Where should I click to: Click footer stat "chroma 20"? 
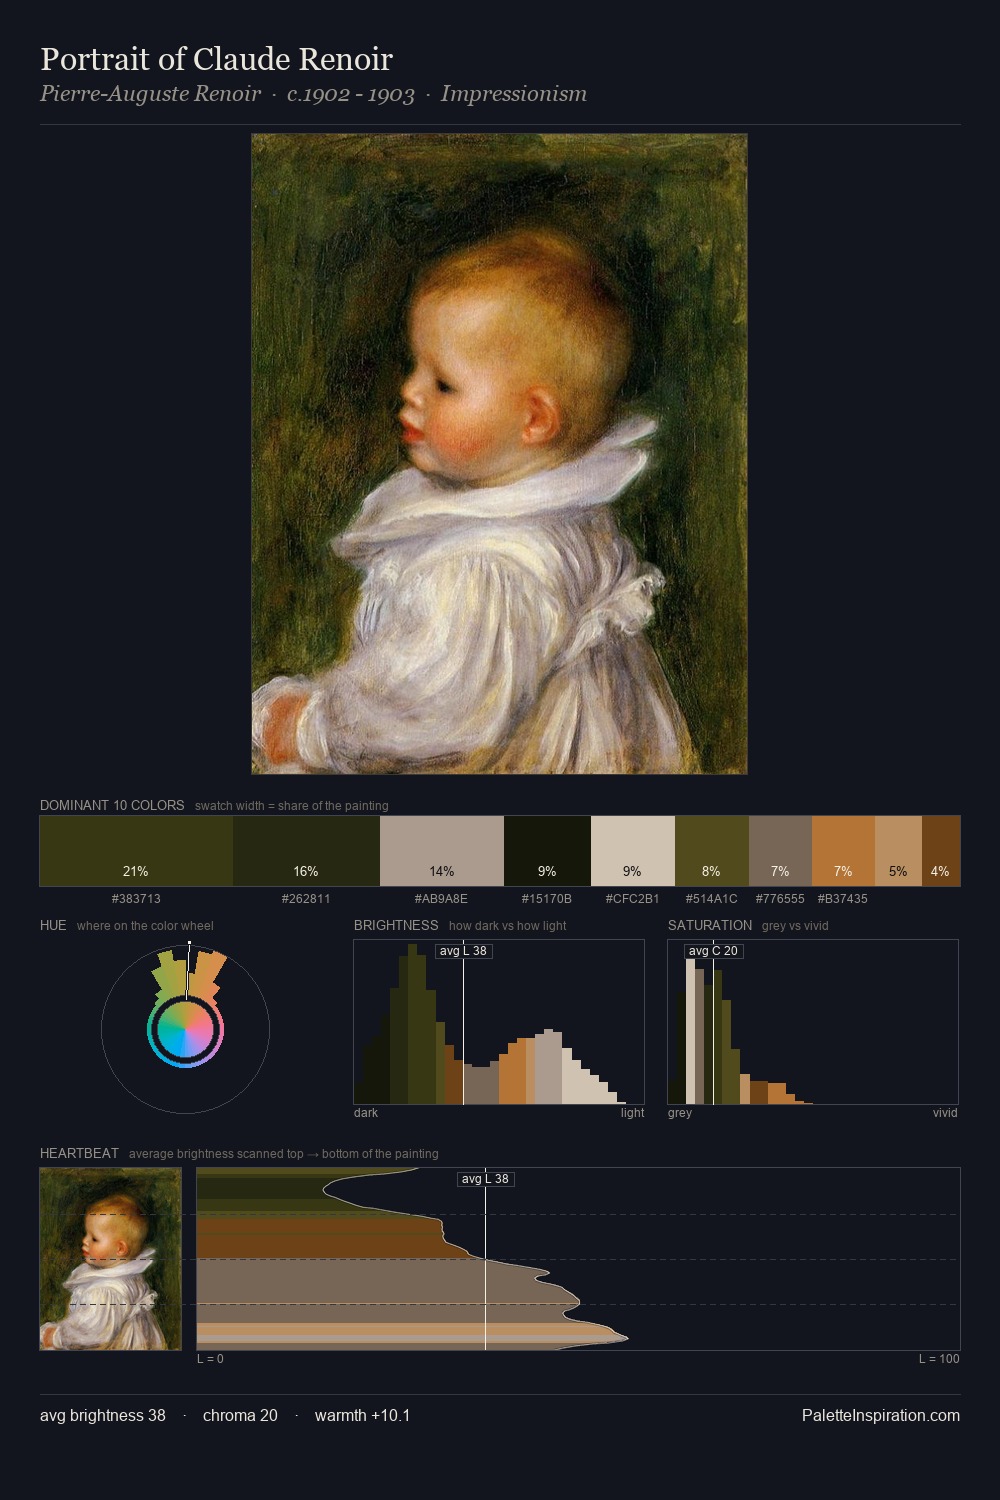tap(240, 1415)
